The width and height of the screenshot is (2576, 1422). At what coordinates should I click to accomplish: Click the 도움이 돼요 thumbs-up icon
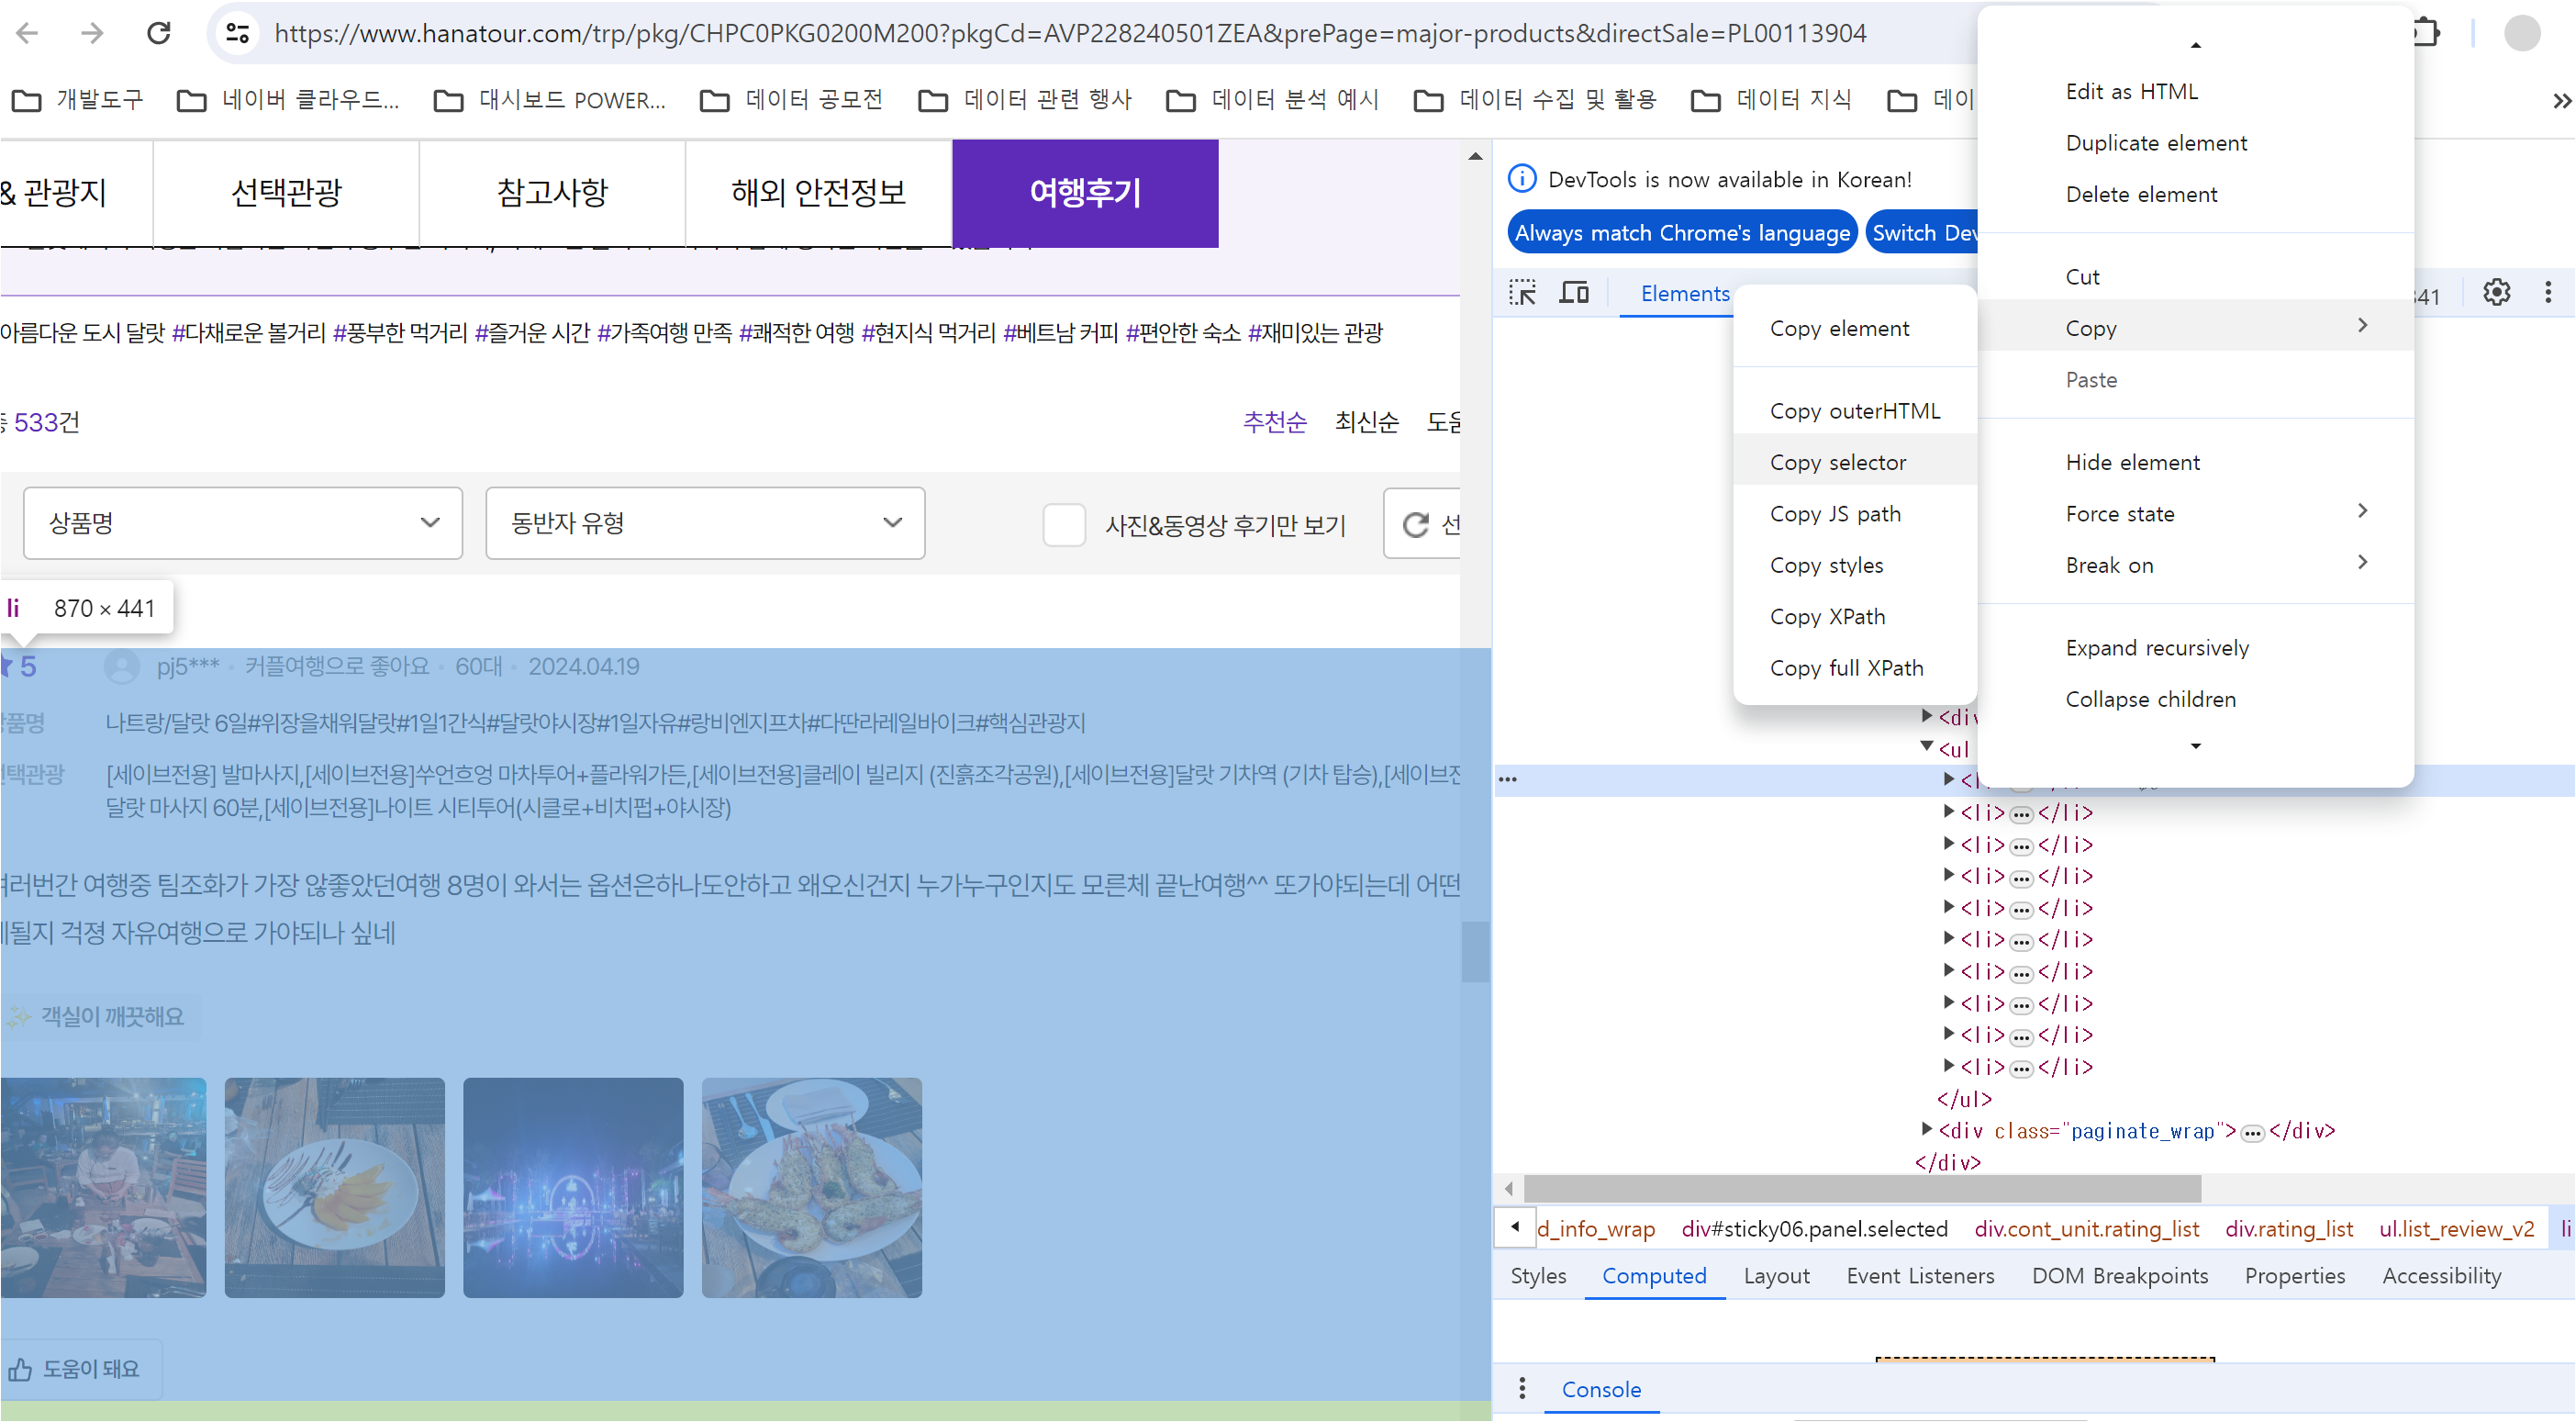(21, 1368)
